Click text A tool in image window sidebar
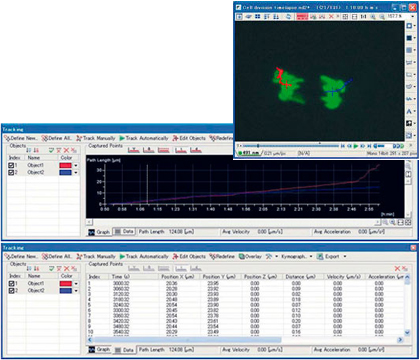 point(409,111)
